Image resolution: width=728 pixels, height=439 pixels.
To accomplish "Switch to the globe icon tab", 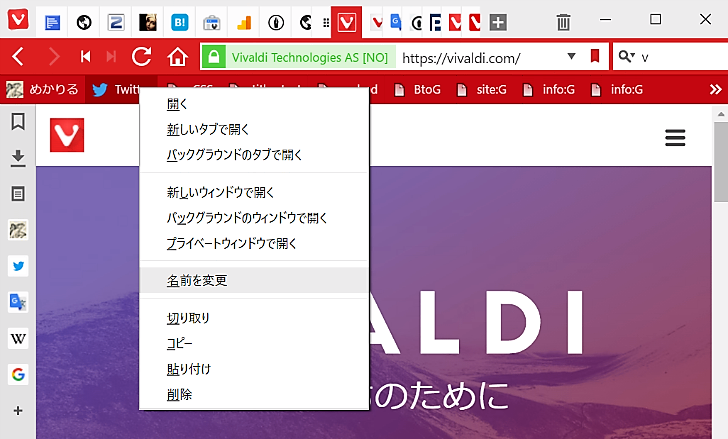I will click(84, 22).
